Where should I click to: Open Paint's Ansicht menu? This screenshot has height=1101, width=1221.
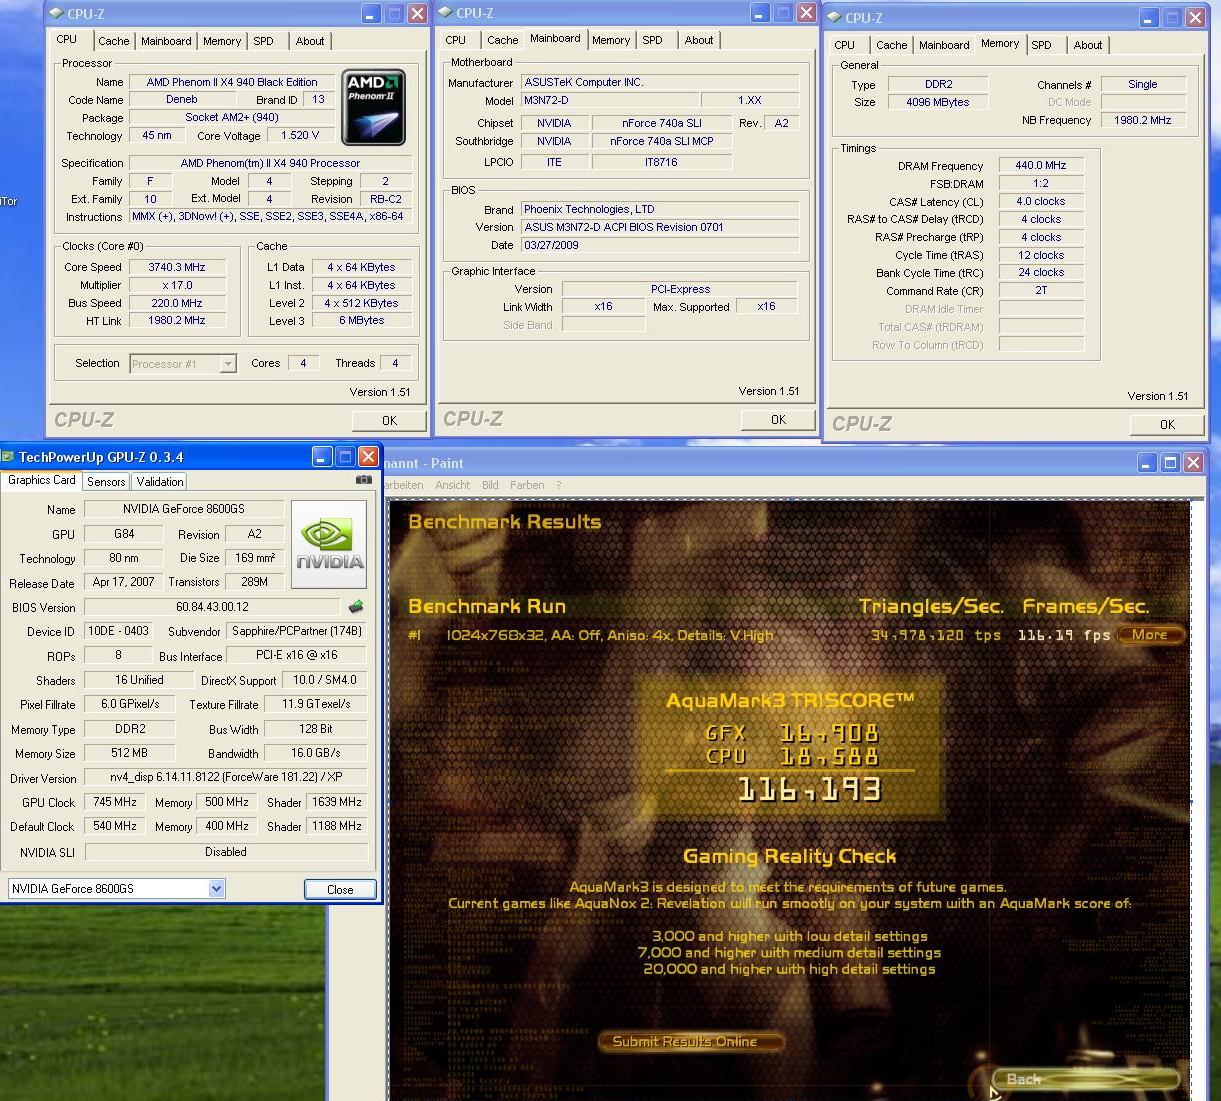(452, 485)
